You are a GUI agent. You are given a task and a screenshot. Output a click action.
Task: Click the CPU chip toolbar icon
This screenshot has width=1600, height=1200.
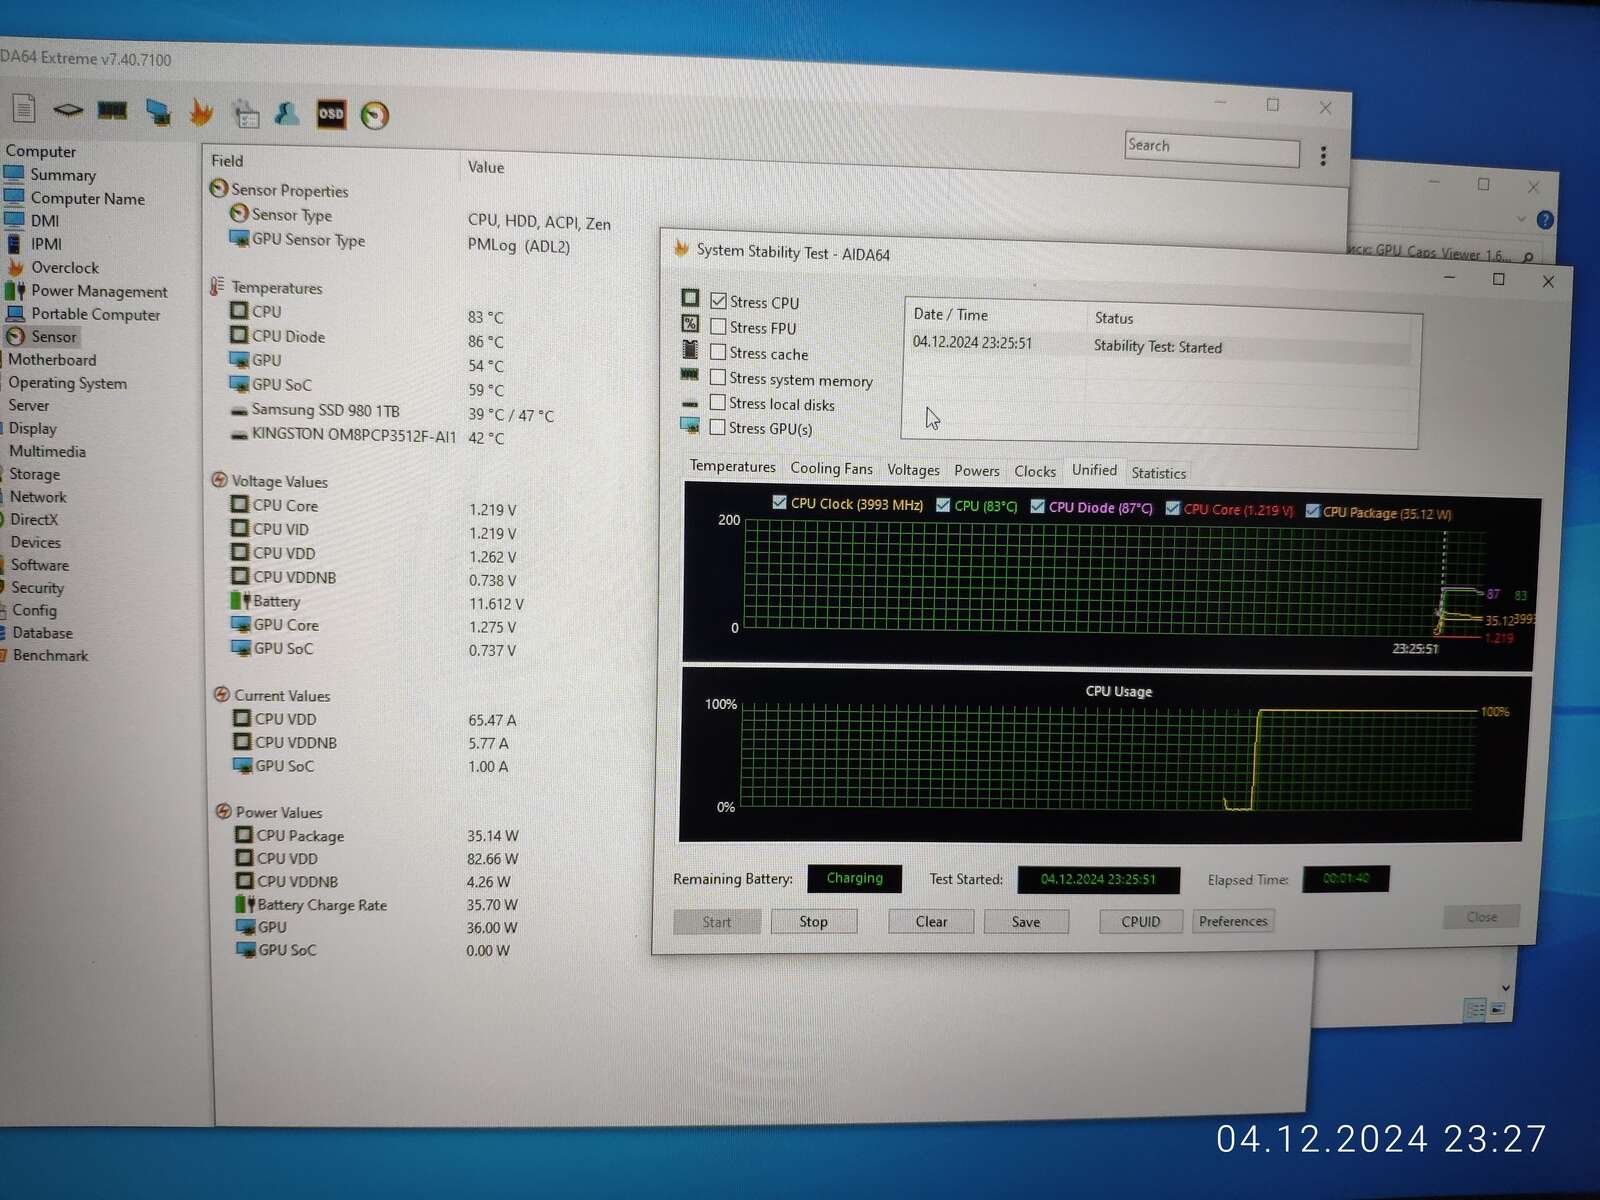68,109
